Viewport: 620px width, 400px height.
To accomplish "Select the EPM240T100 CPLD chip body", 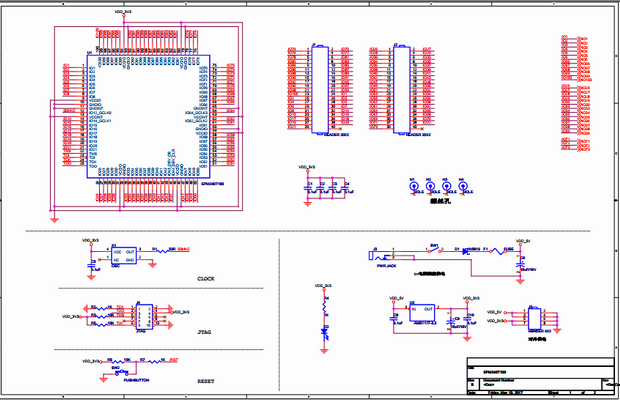I will tap(148, 117).
